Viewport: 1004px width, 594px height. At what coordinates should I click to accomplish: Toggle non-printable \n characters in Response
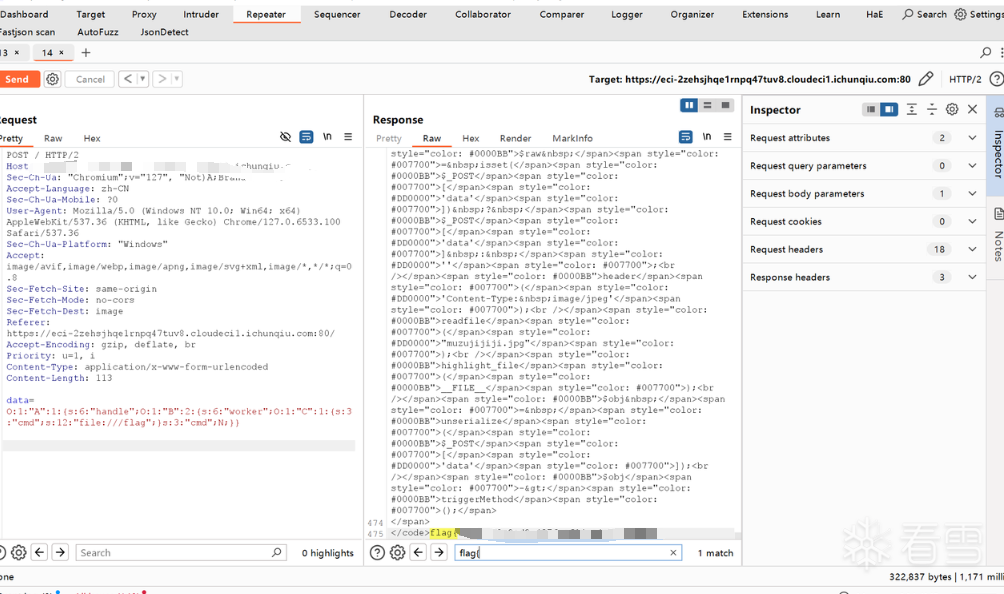tap(707, 137)
